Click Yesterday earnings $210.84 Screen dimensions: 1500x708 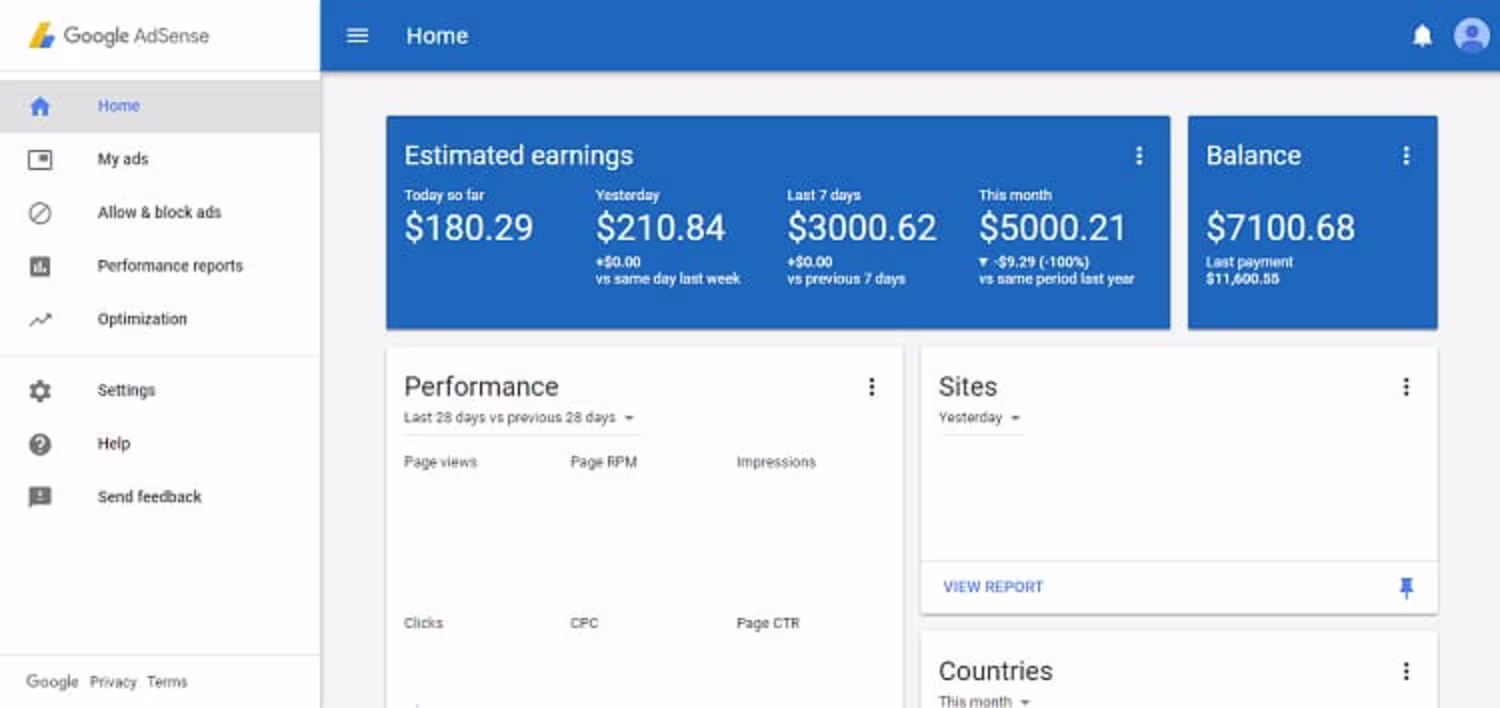(660, 228)
